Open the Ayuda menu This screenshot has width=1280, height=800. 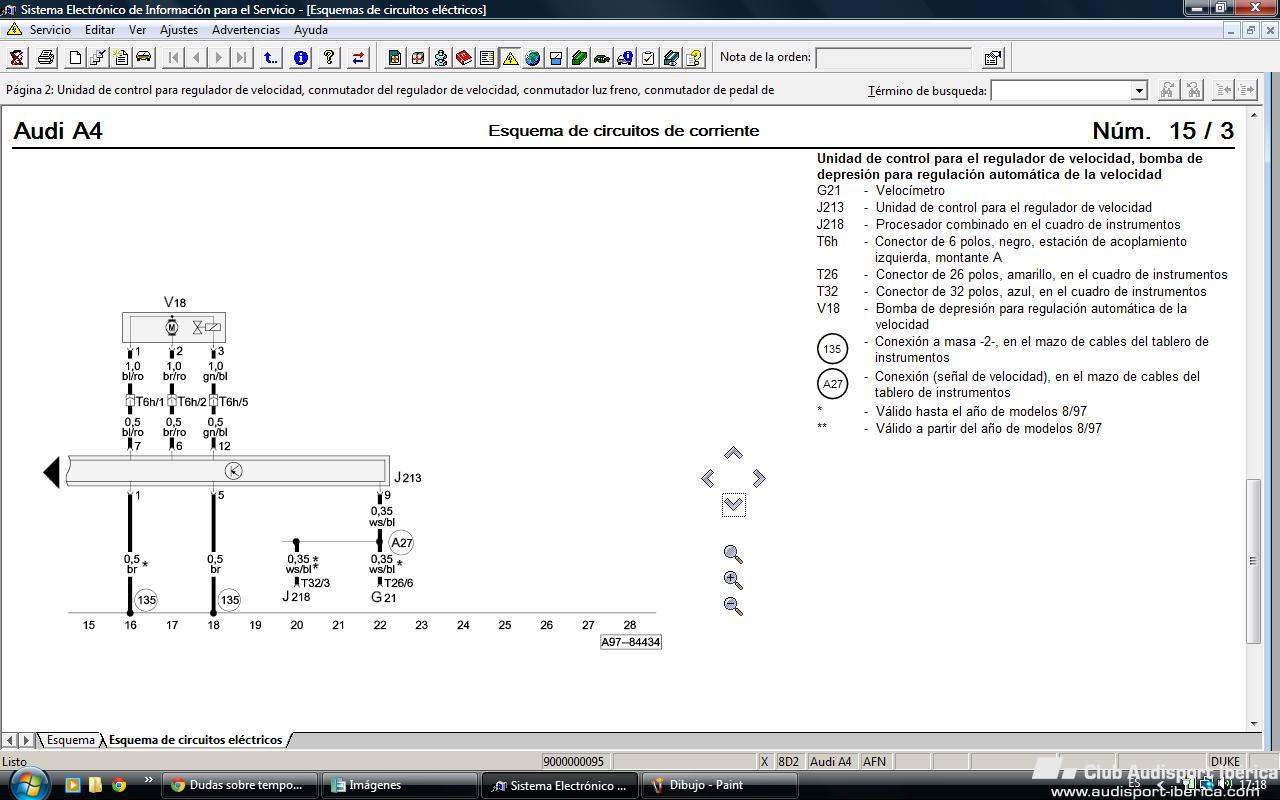[311, 30]
